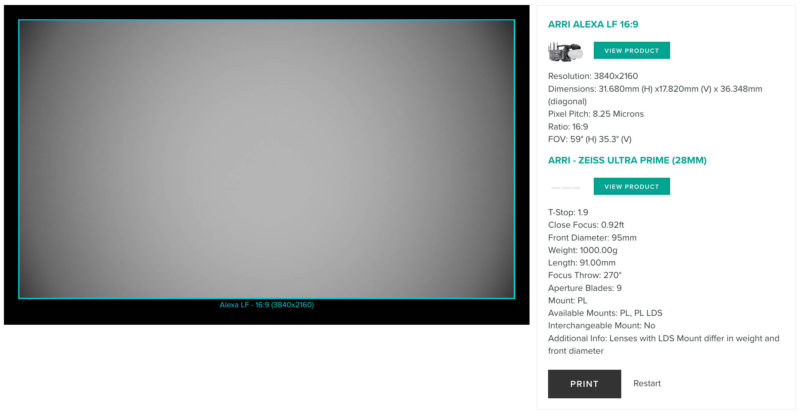Select the 'Additional Info' LDS Mount note
This screenshot has height=414, width=800.
[x=664, y=345]
